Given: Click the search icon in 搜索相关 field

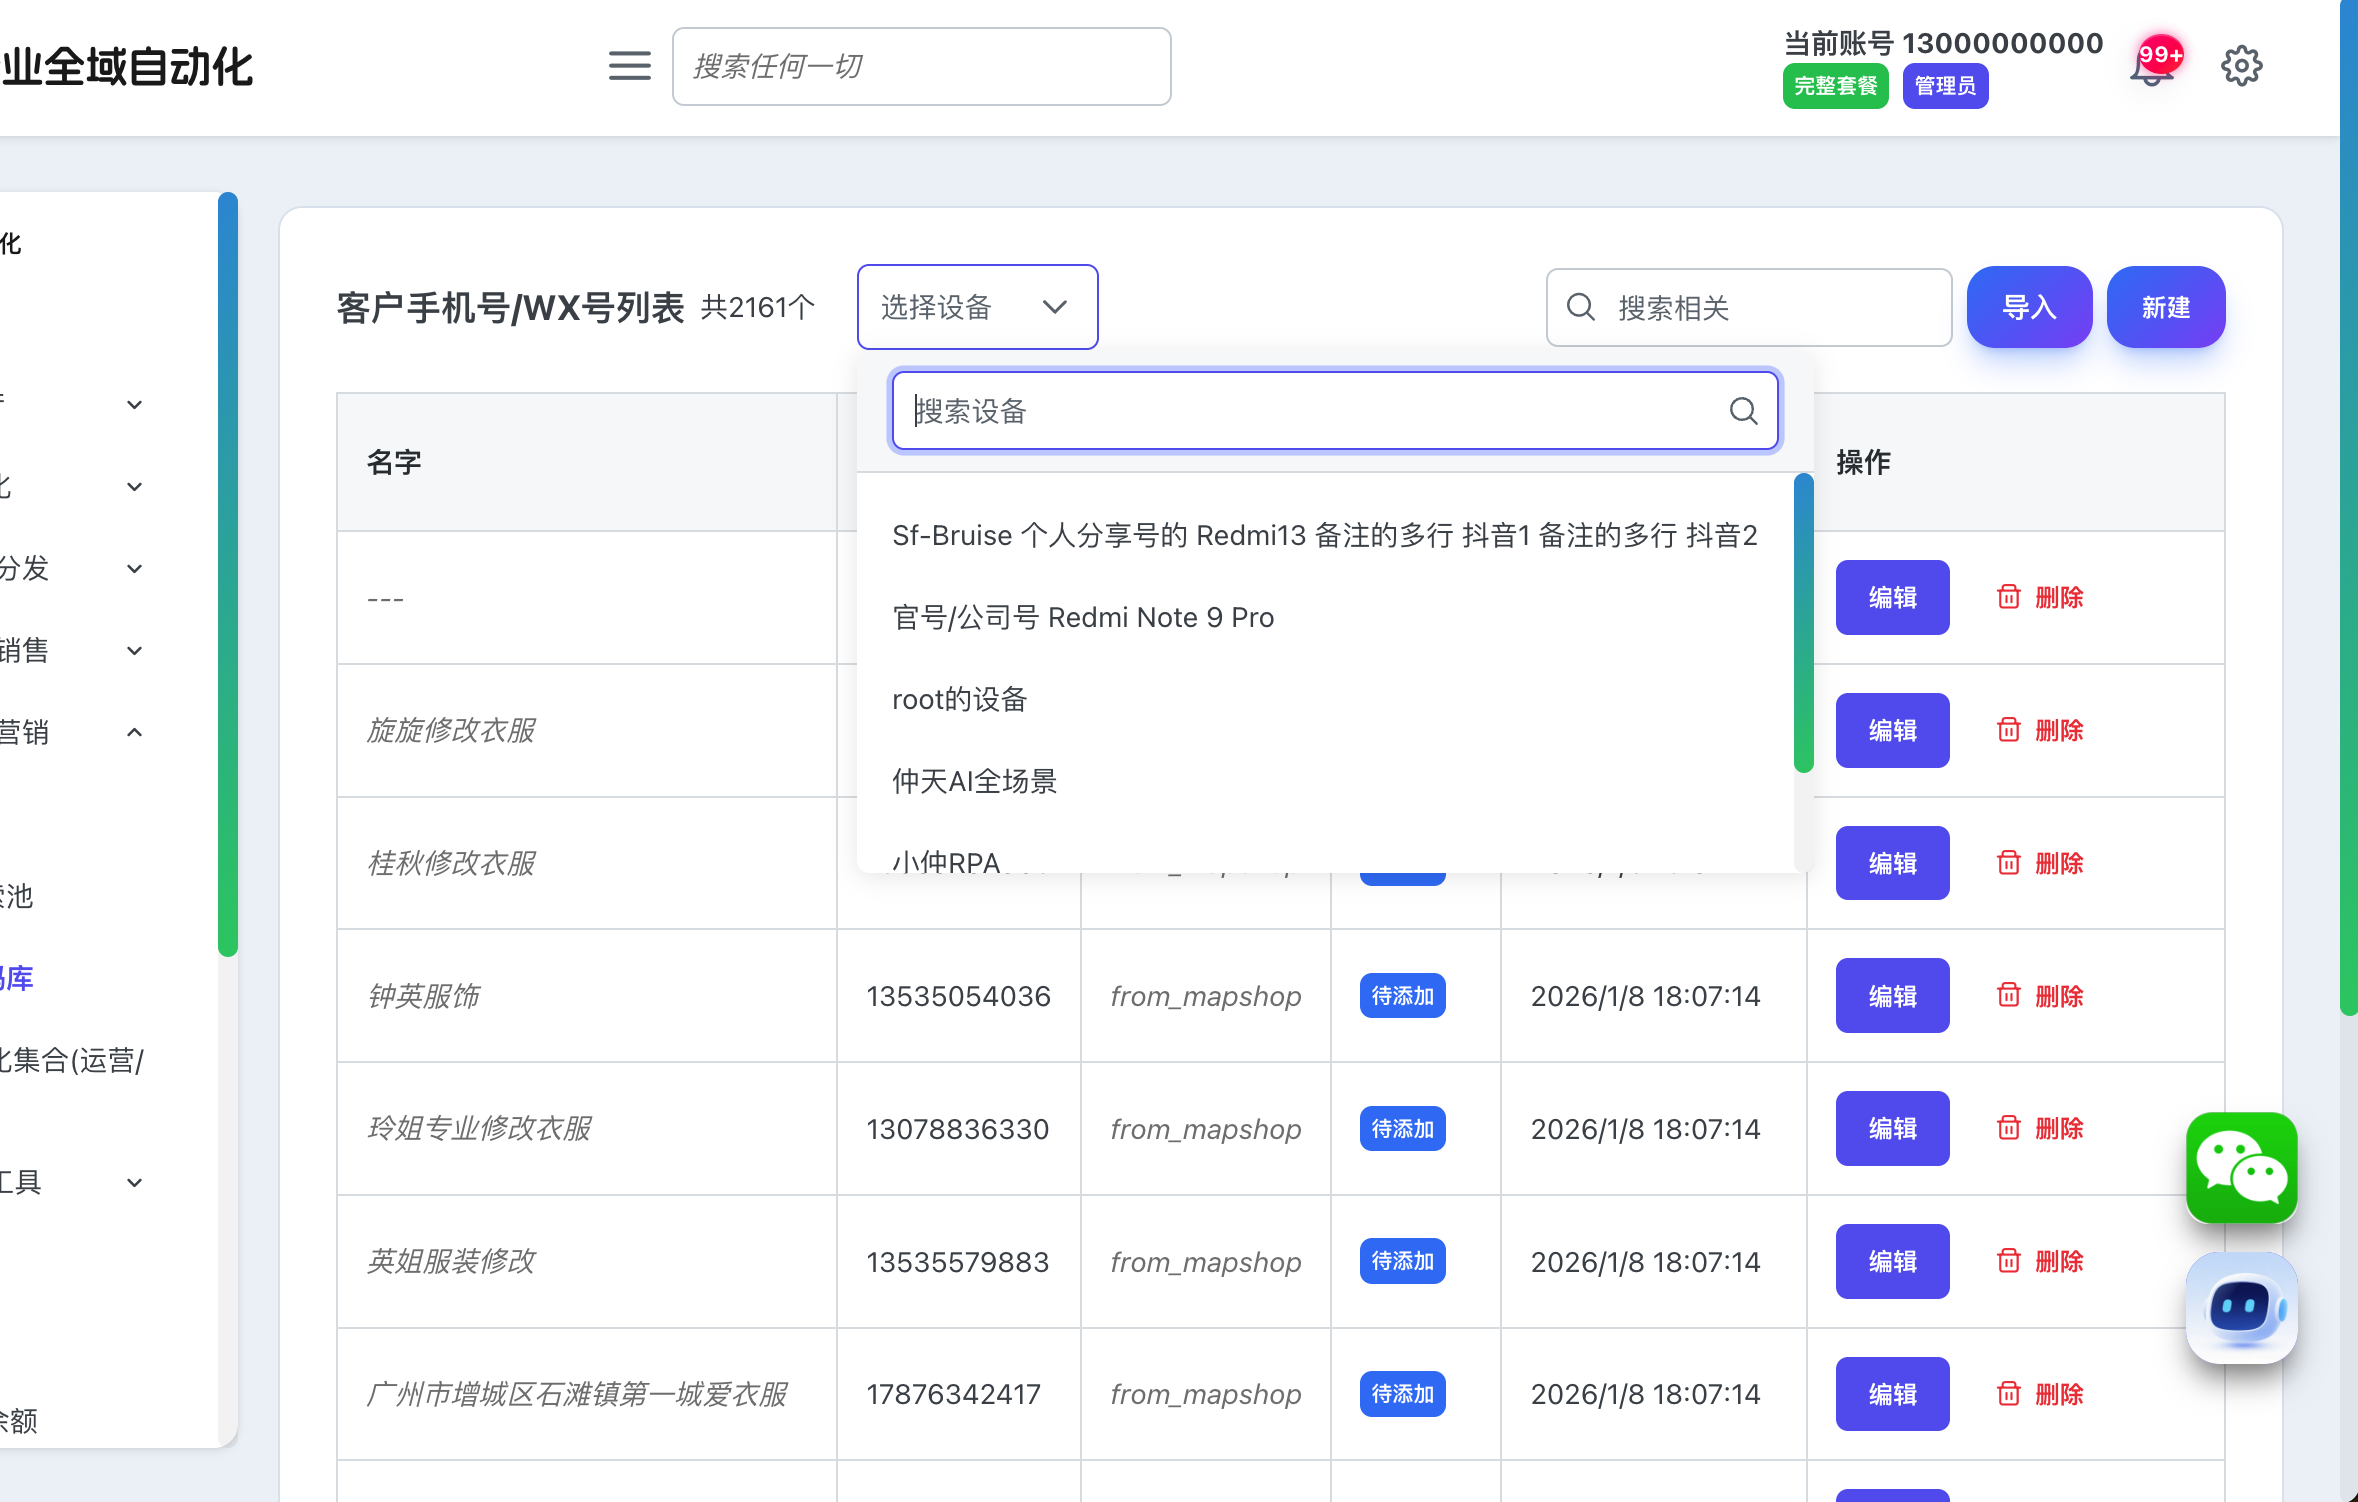Looking at the screenshot, I should pyautogui.click(x=1581, y=307).
